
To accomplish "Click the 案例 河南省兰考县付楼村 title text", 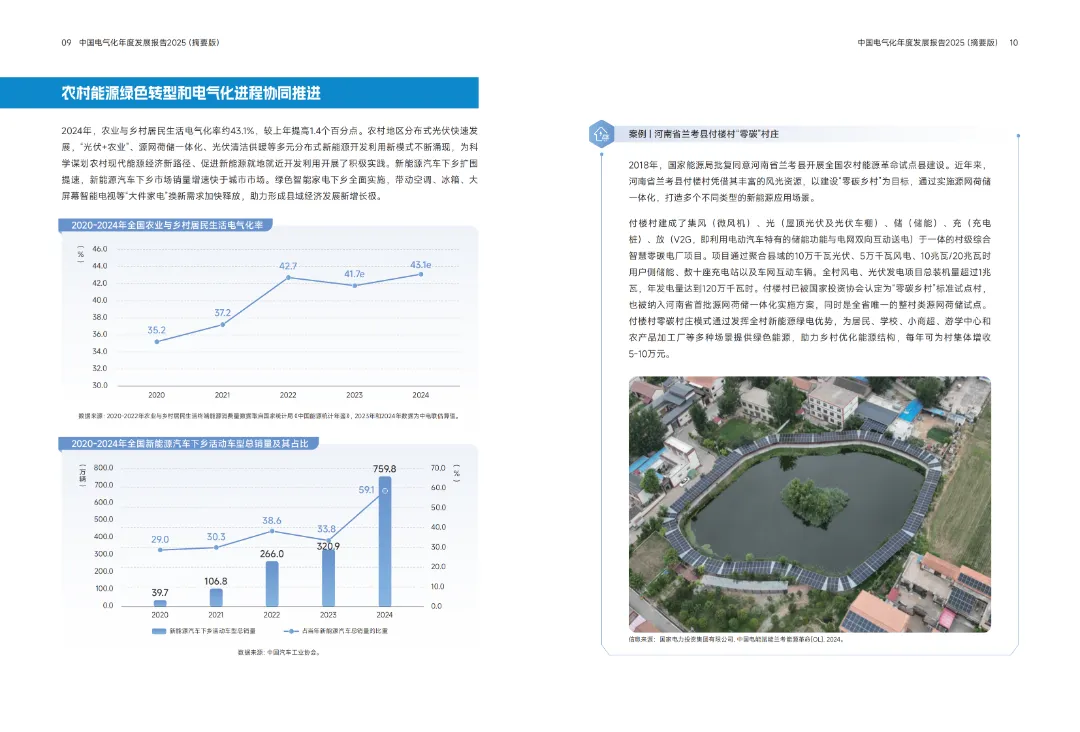I will point(702,133).
